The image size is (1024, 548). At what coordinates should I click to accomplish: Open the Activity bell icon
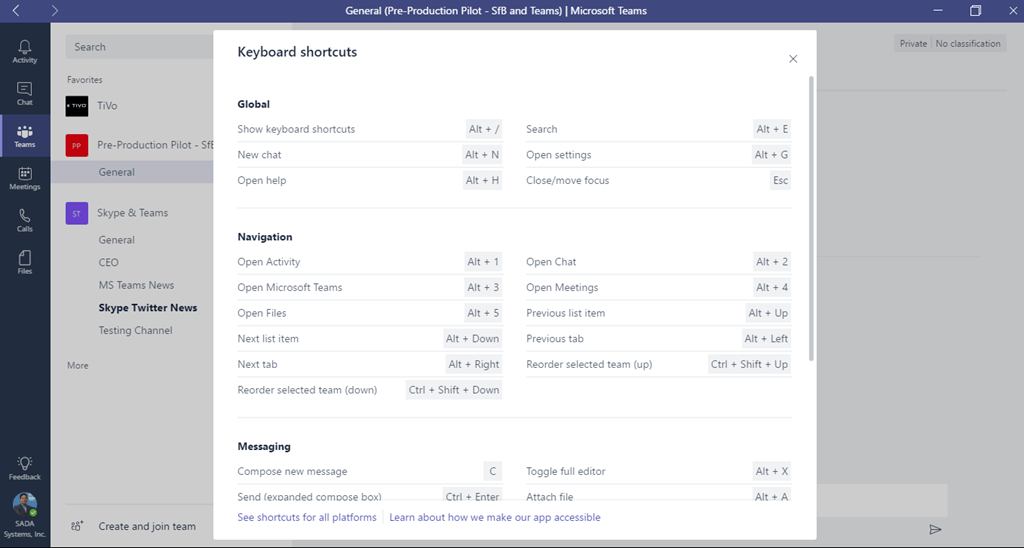(25, 46)
